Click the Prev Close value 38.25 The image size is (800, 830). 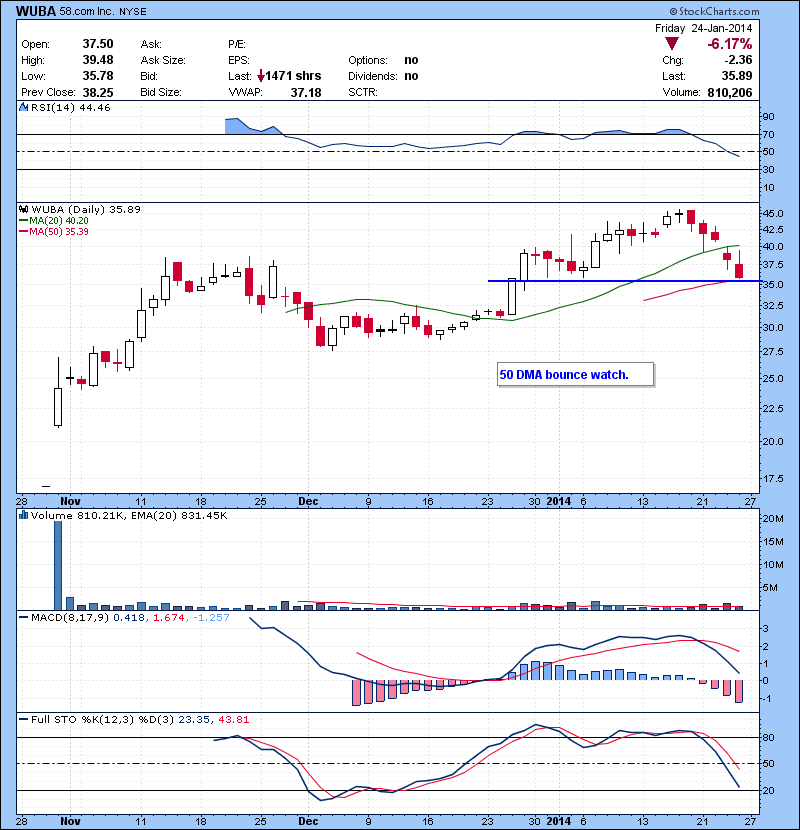click(x=98, y=93)
